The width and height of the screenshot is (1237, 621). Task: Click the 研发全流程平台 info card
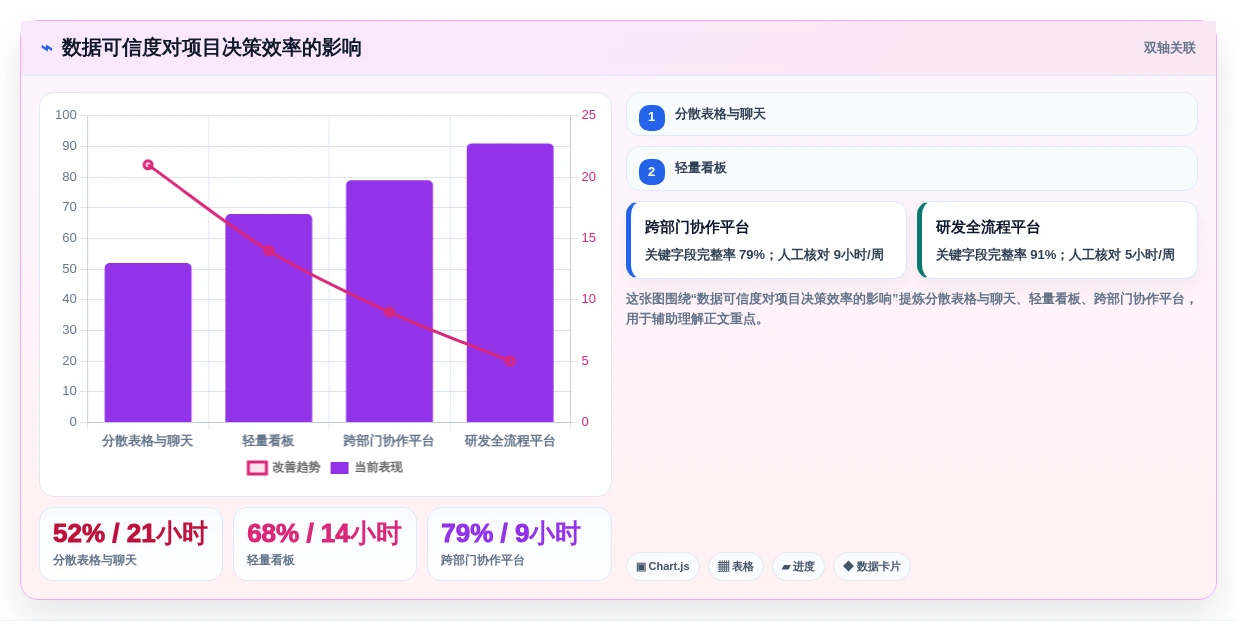pos(1057,240)
